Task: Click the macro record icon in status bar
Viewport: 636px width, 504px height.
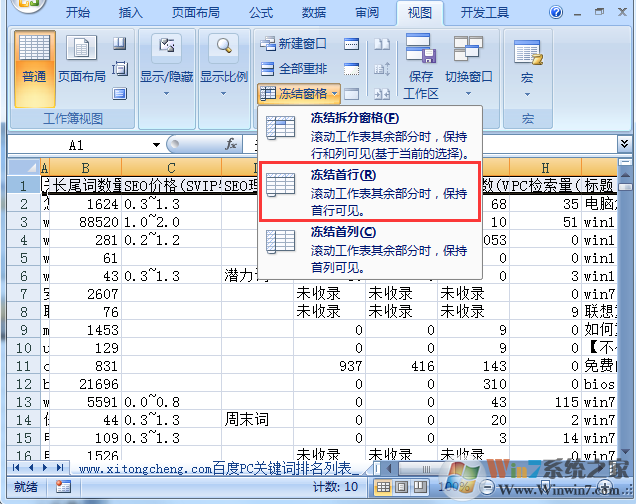Action: 63,487
